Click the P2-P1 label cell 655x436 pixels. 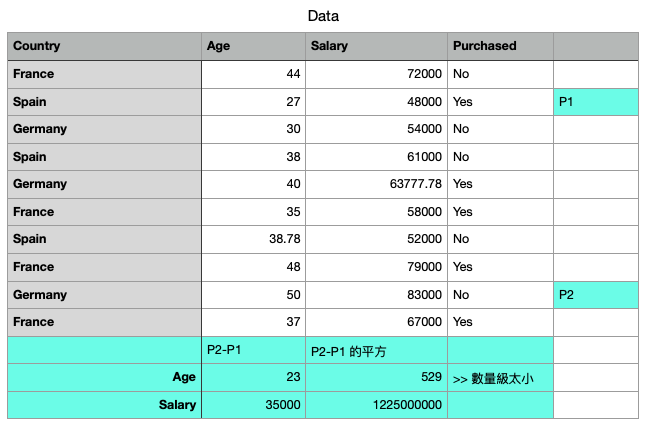(x=254, y=350)
